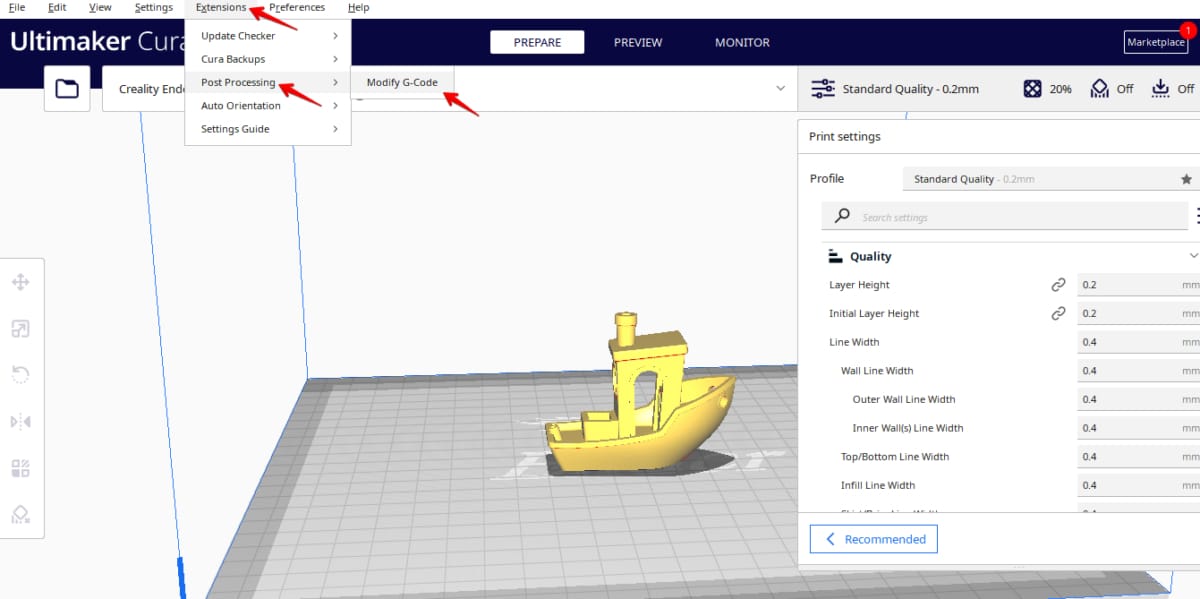Select the Rotate tool
Viewport: 1200px width, 599px height.
[x=22, y=374]
